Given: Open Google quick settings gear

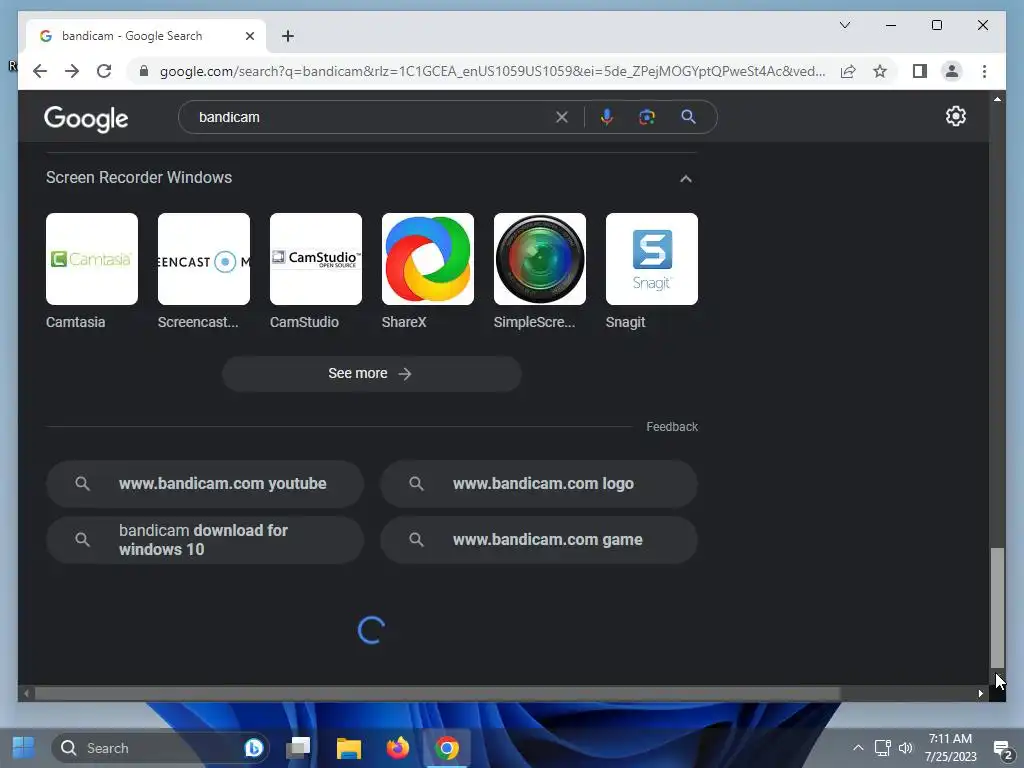Looking at the screenshot, I should (x=955, y=116).
